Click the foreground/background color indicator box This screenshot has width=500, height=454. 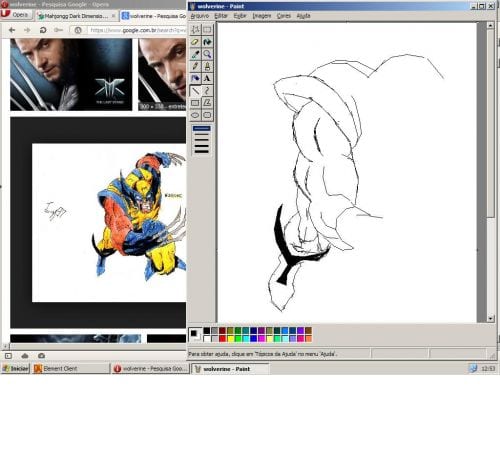click(x=195, y=335)
